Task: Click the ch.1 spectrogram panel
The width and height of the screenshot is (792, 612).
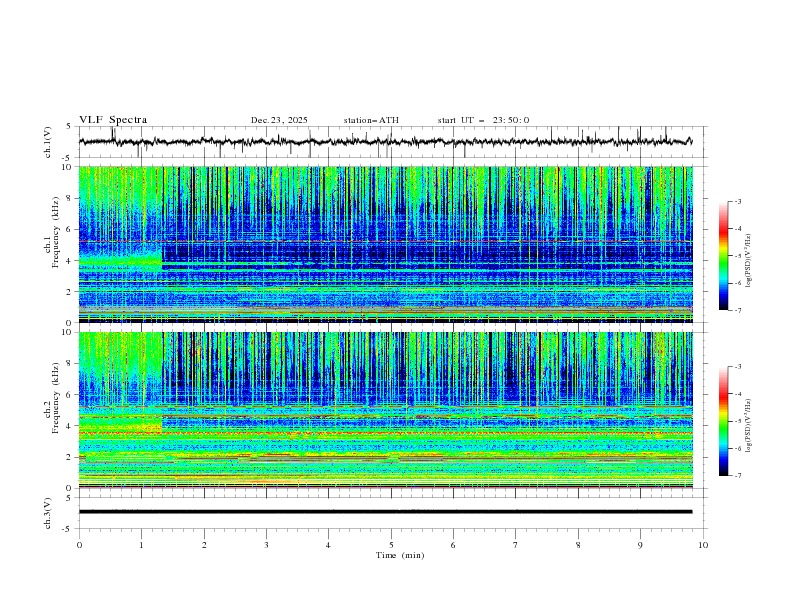Action: [x=386, y=244]
